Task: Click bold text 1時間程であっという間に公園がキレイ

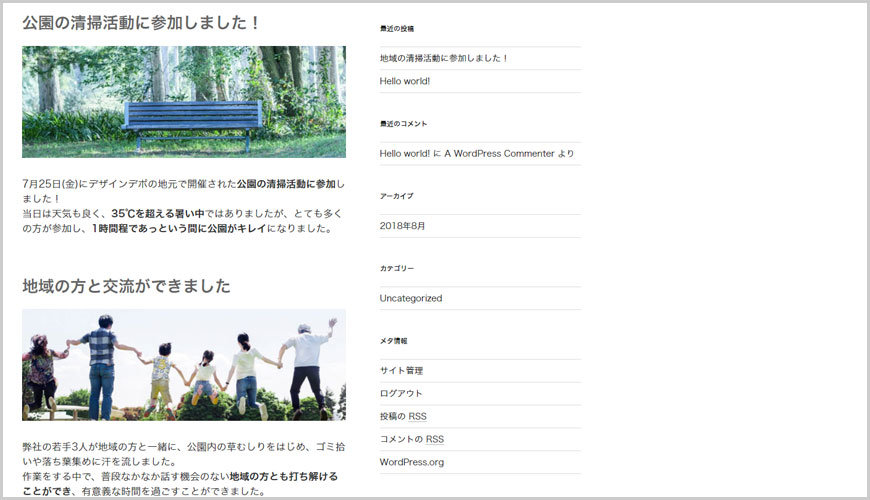Action: [179, 228]
